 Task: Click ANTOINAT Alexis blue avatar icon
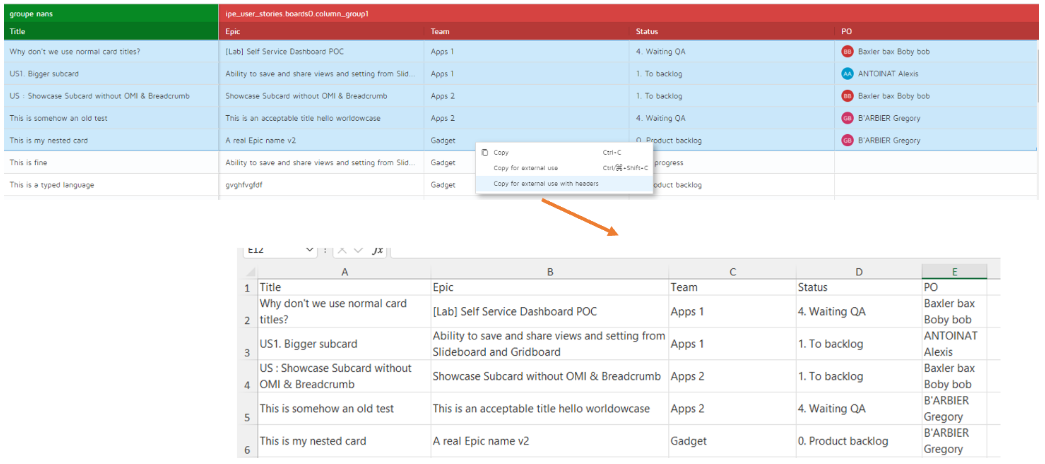847,74
